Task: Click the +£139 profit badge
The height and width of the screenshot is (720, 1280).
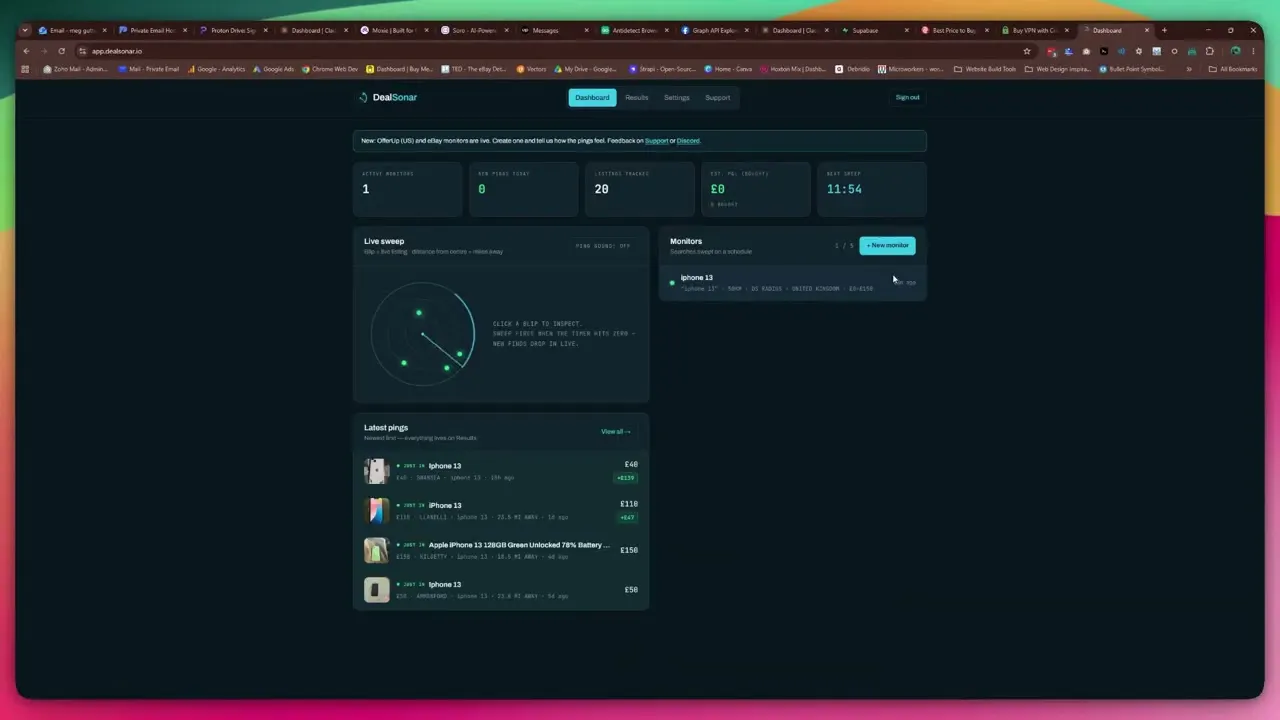Action: tap(625, 478)
